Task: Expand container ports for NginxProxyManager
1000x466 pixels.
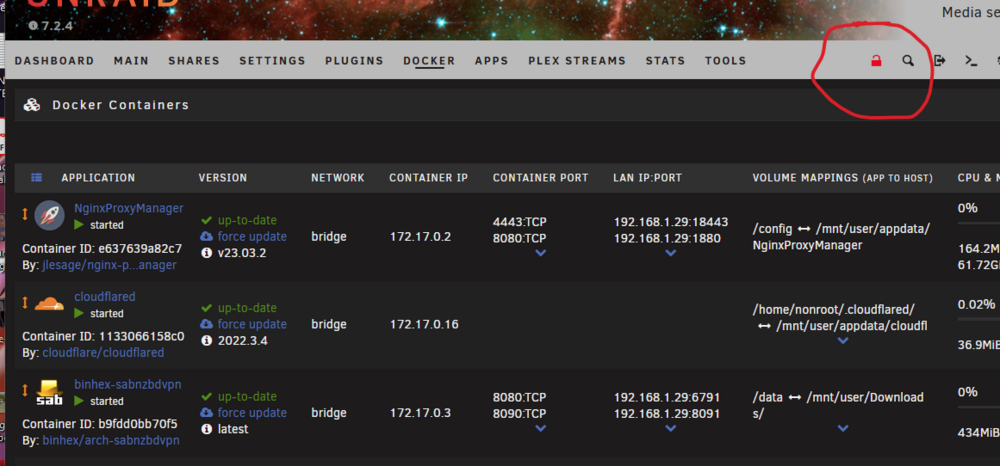Action: point(540,253)
